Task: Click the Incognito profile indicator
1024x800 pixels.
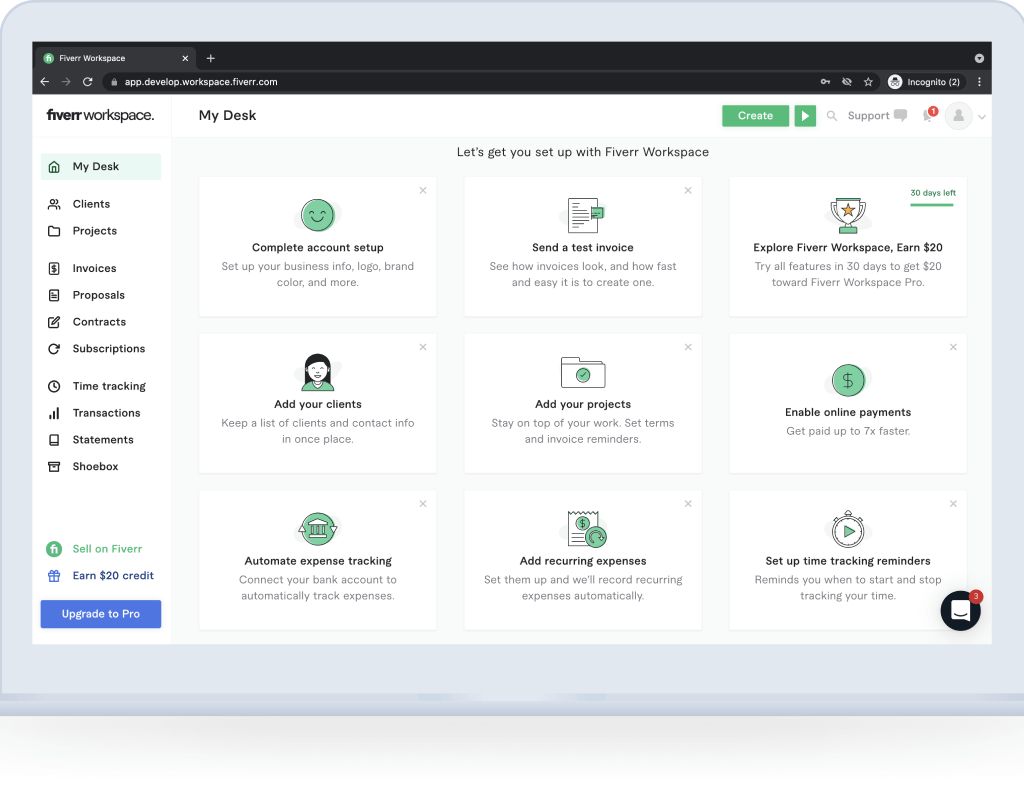Action: [x=924, y=82]
